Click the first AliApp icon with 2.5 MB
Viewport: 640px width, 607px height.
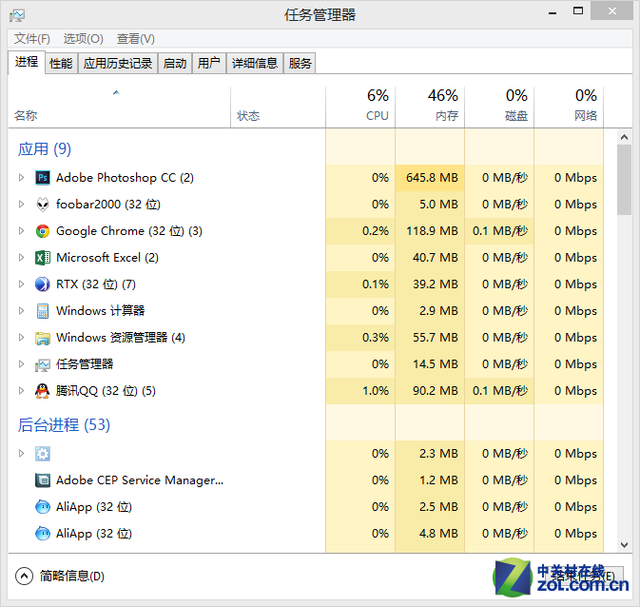point(42,507)
